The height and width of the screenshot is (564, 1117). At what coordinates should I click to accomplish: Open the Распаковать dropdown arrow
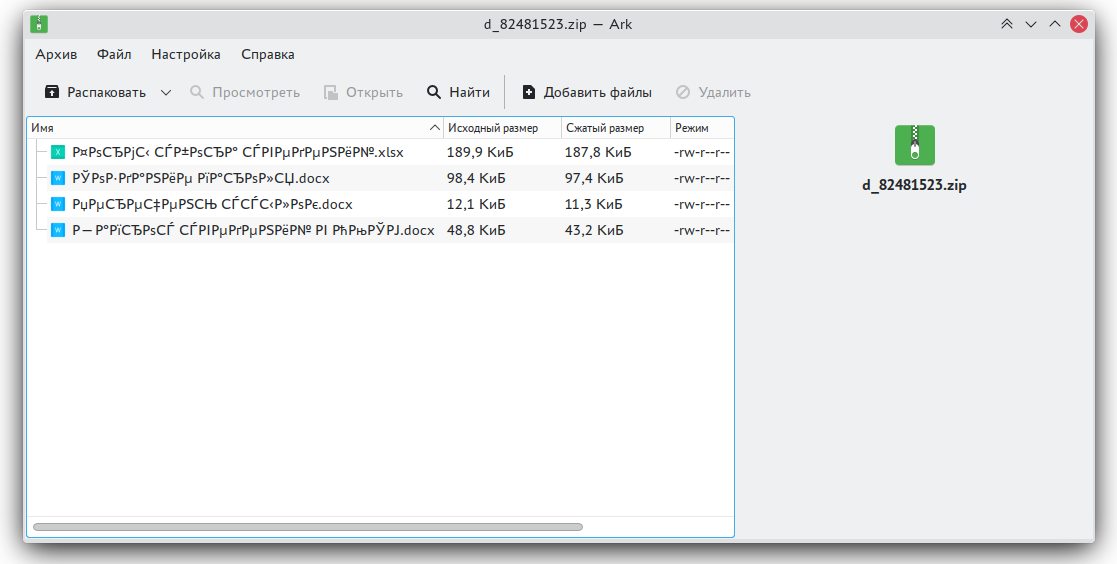166,92
